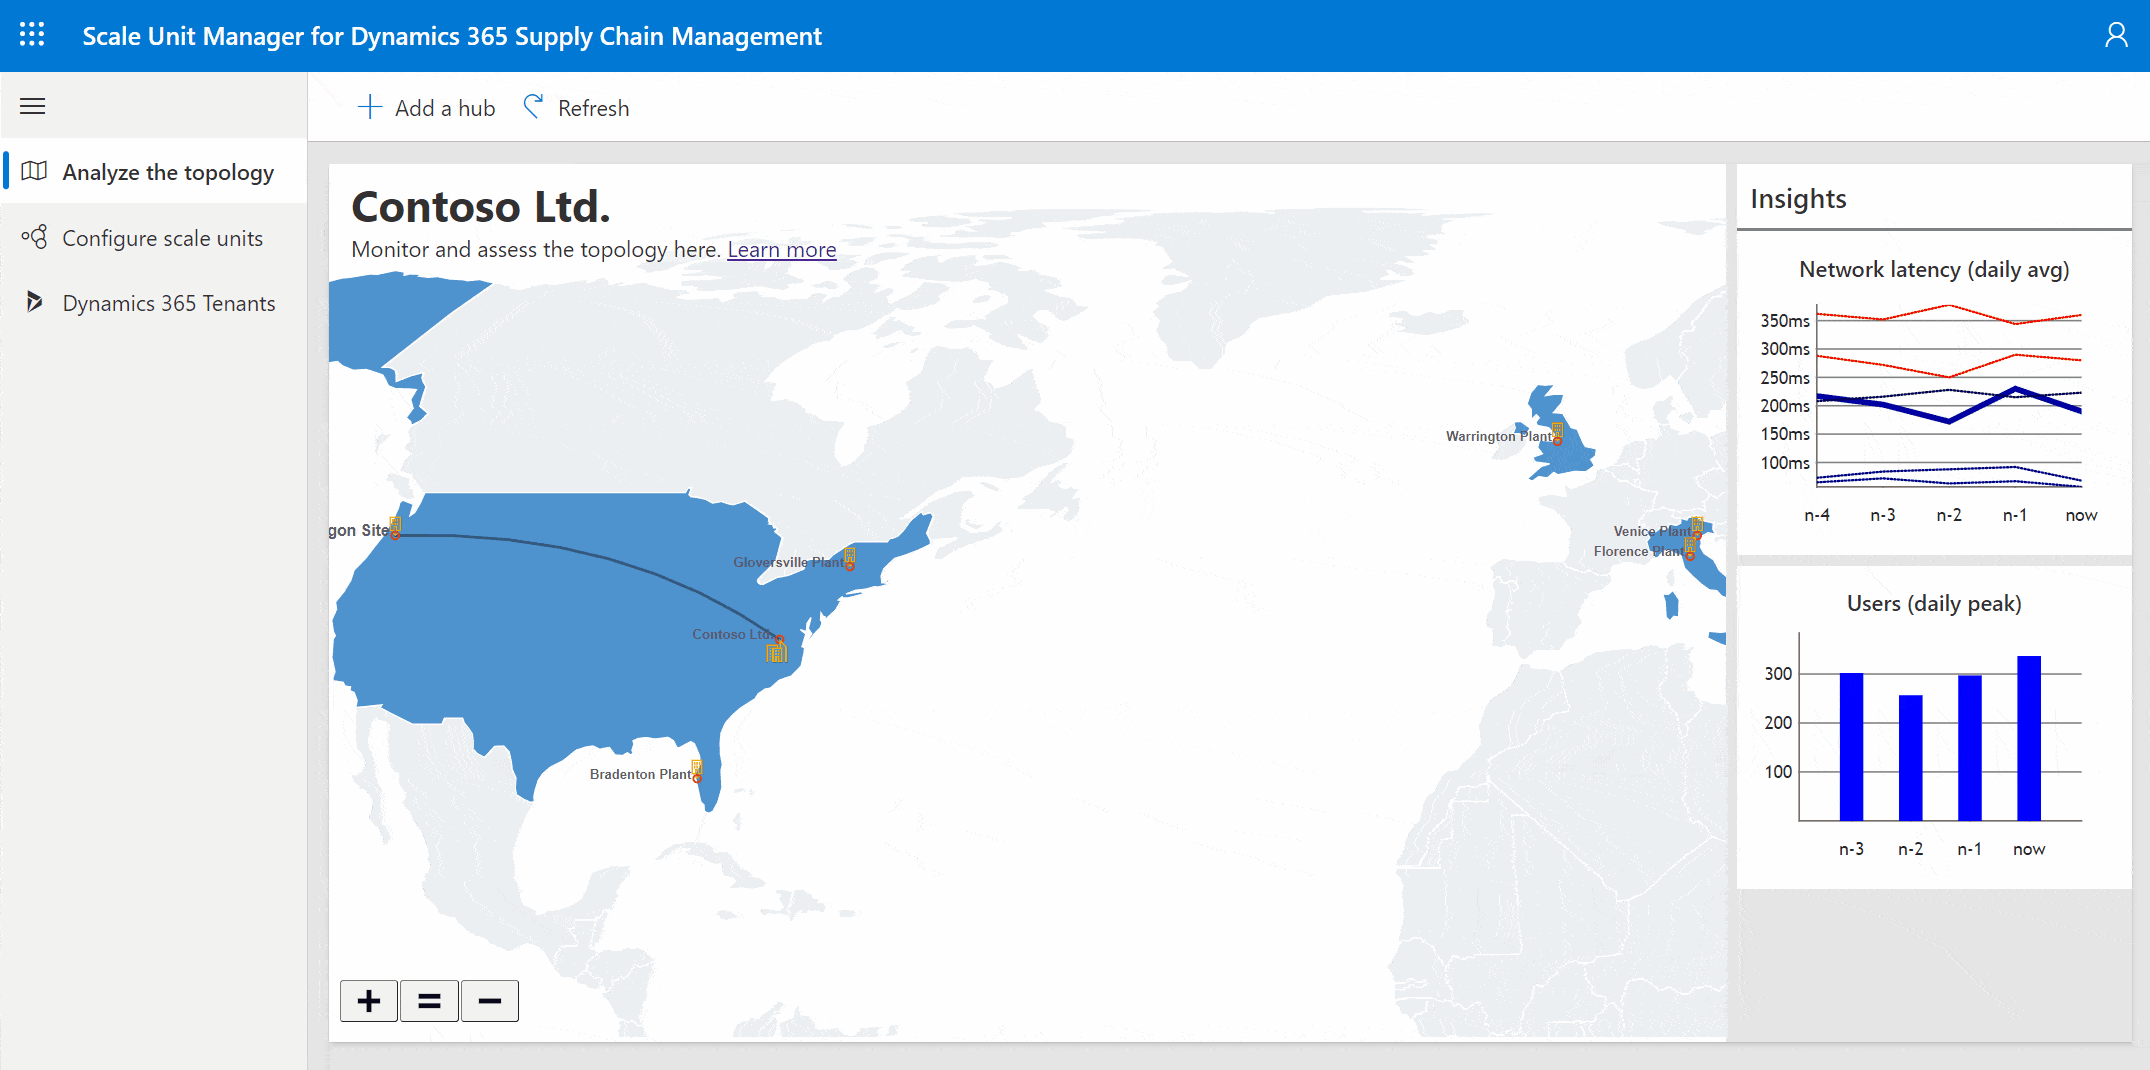The height and width of the screenshot is (1070, 2150).
Task: Switch to the Analyze the topology view
Action: click(x=167, y=171)
